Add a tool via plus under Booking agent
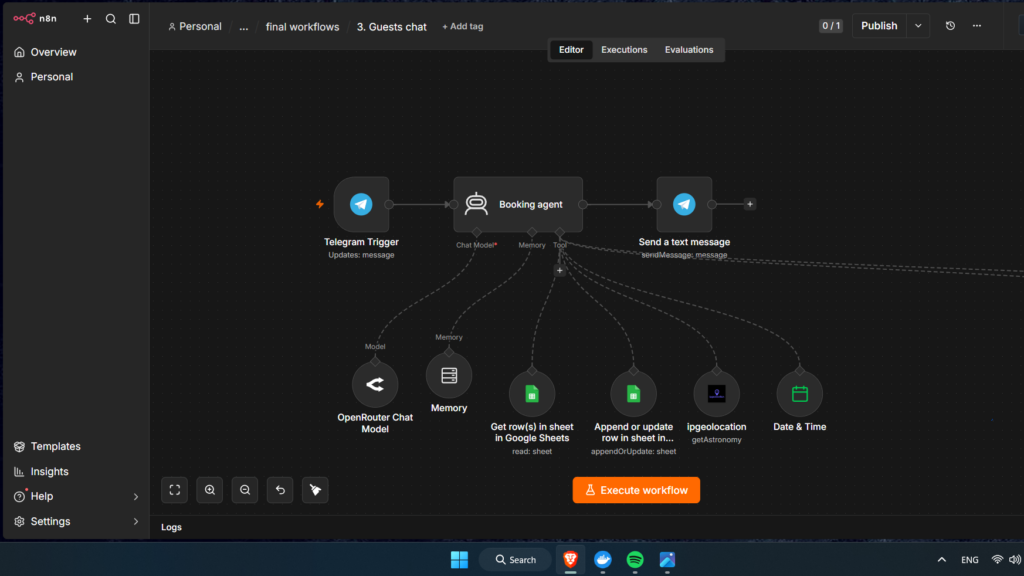The height and width of the screenshot is (576, 1024). coord(560,270)
